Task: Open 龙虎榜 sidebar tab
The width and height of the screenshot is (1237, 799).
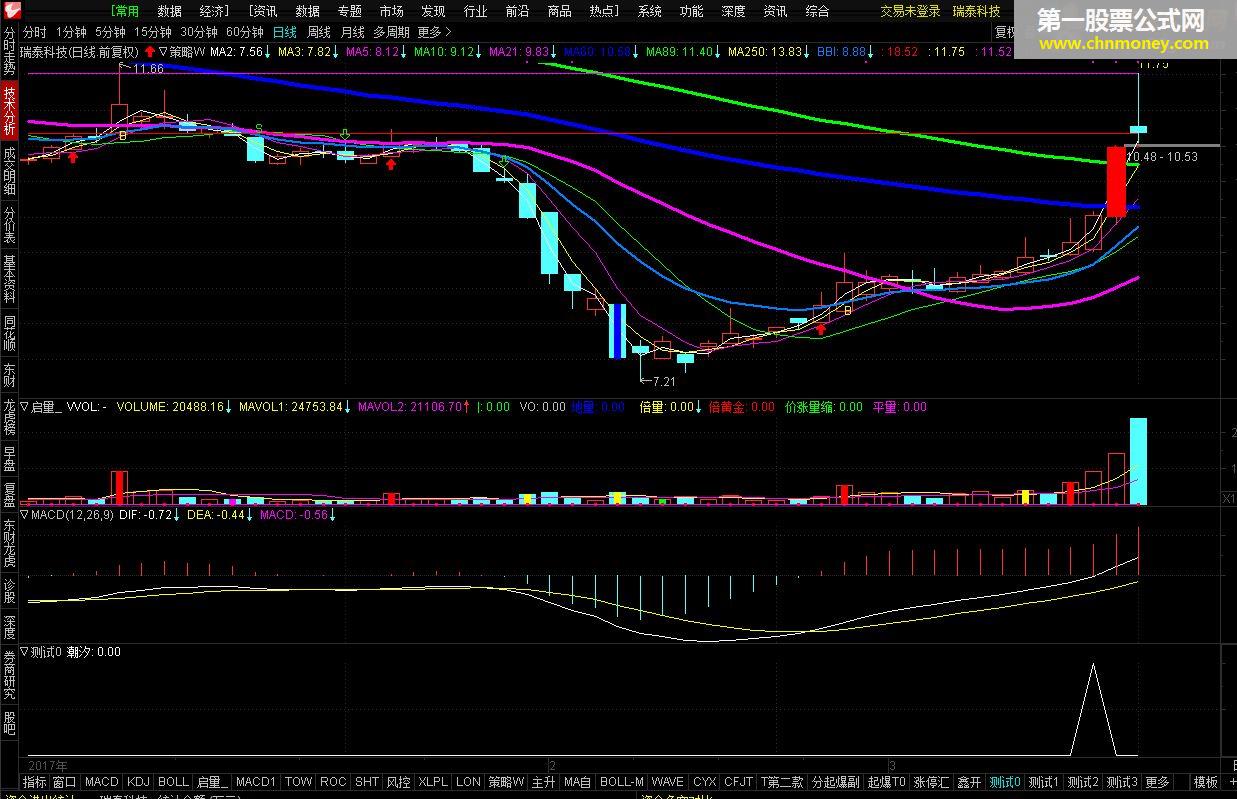Action: pyautogui.click(x=9, y=418)
